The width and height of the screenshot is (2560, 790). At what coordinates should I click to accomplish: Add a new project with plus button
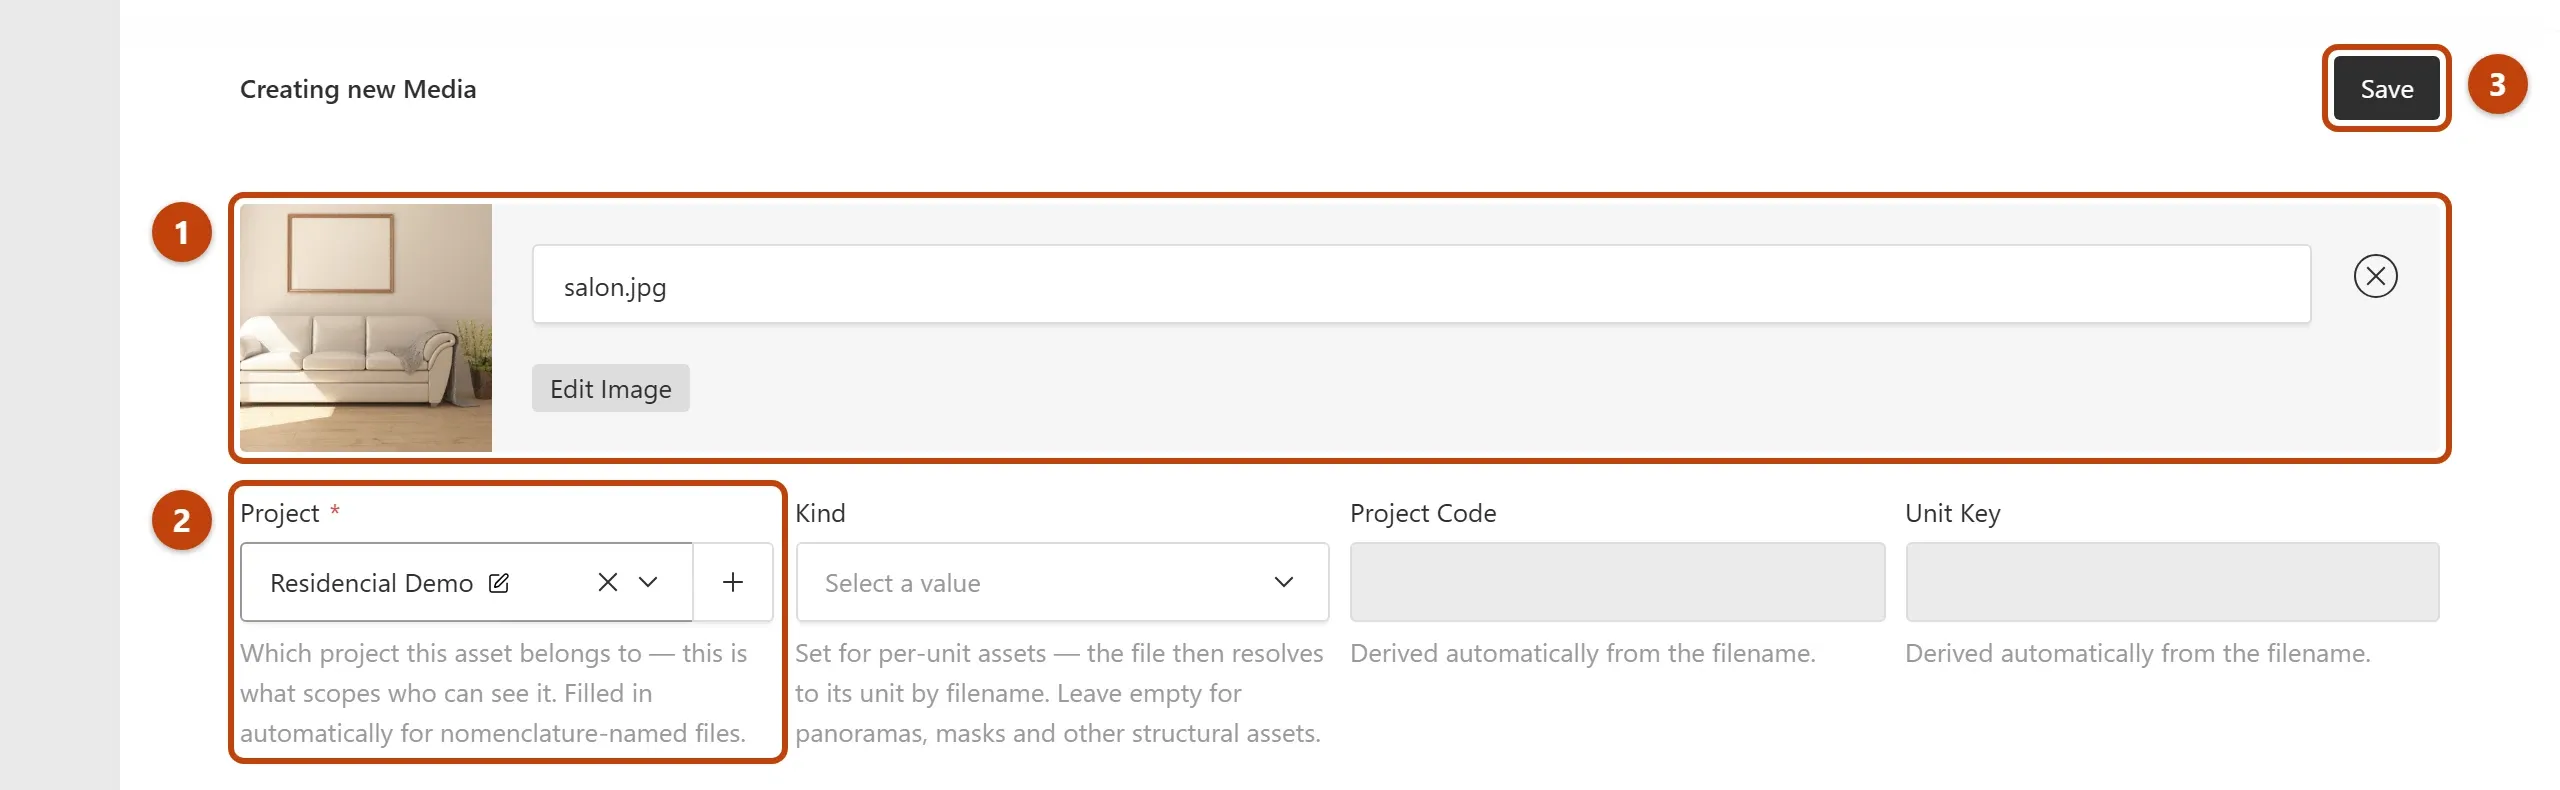coord(733,582)
